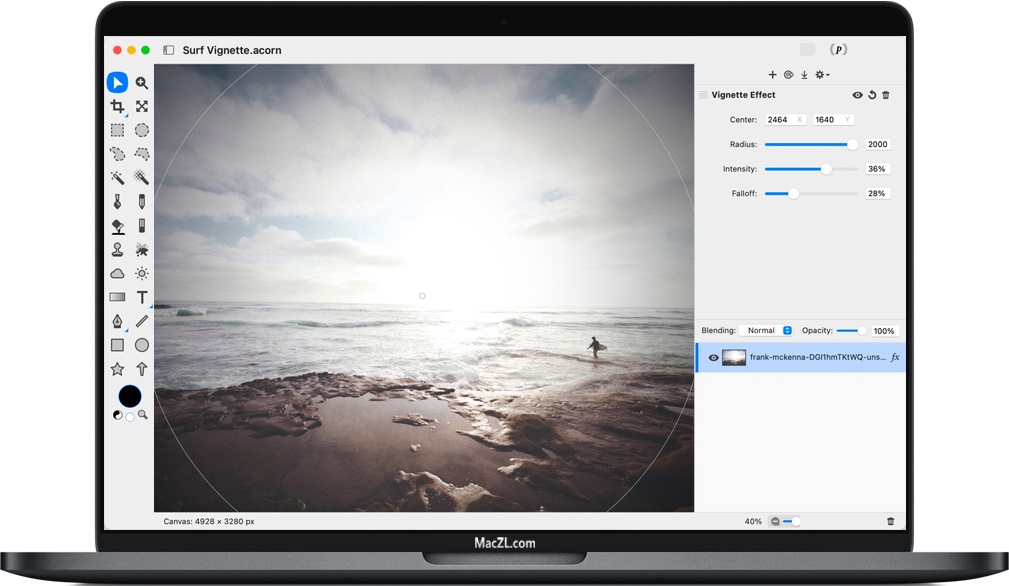The width and height of the screenshot is (1009, 586).
Task: Select the Move tool
Action: click(117, 82)
